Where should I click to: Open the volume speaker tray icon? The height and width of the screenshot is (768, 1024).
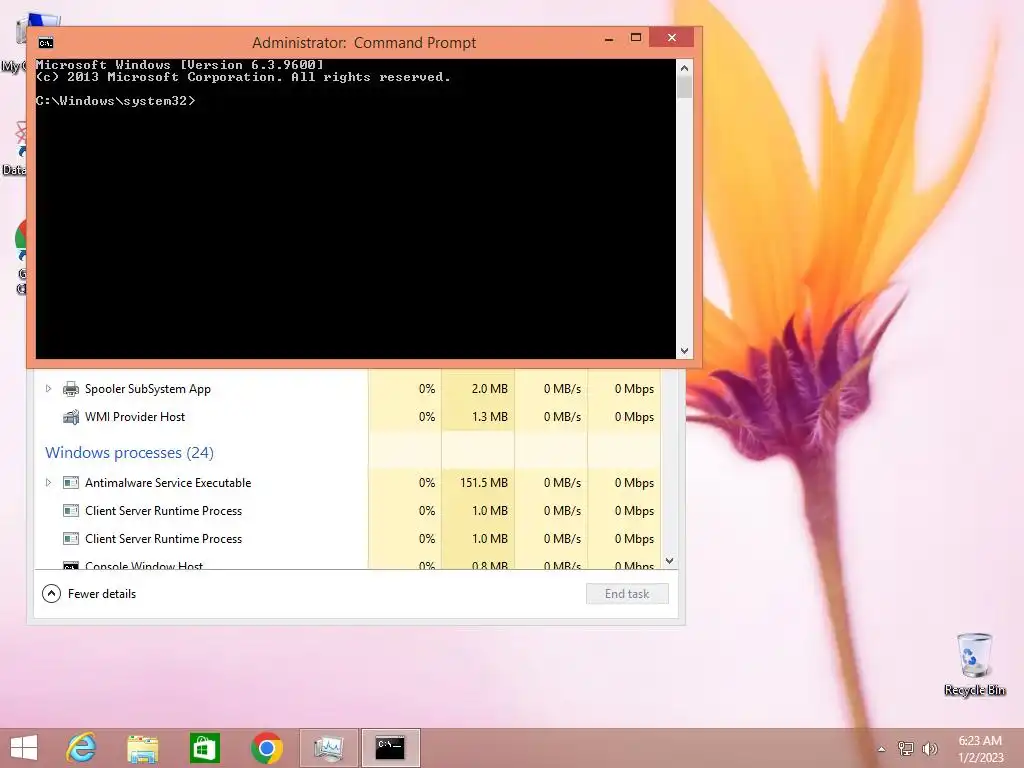pyautogui.click(x=930, y=748)
